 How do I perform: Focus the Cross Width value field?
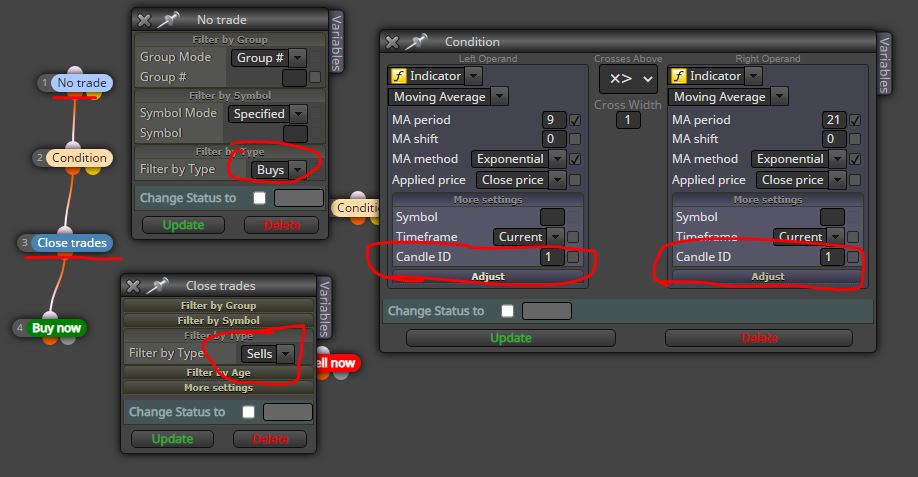[x=628, y=121]
